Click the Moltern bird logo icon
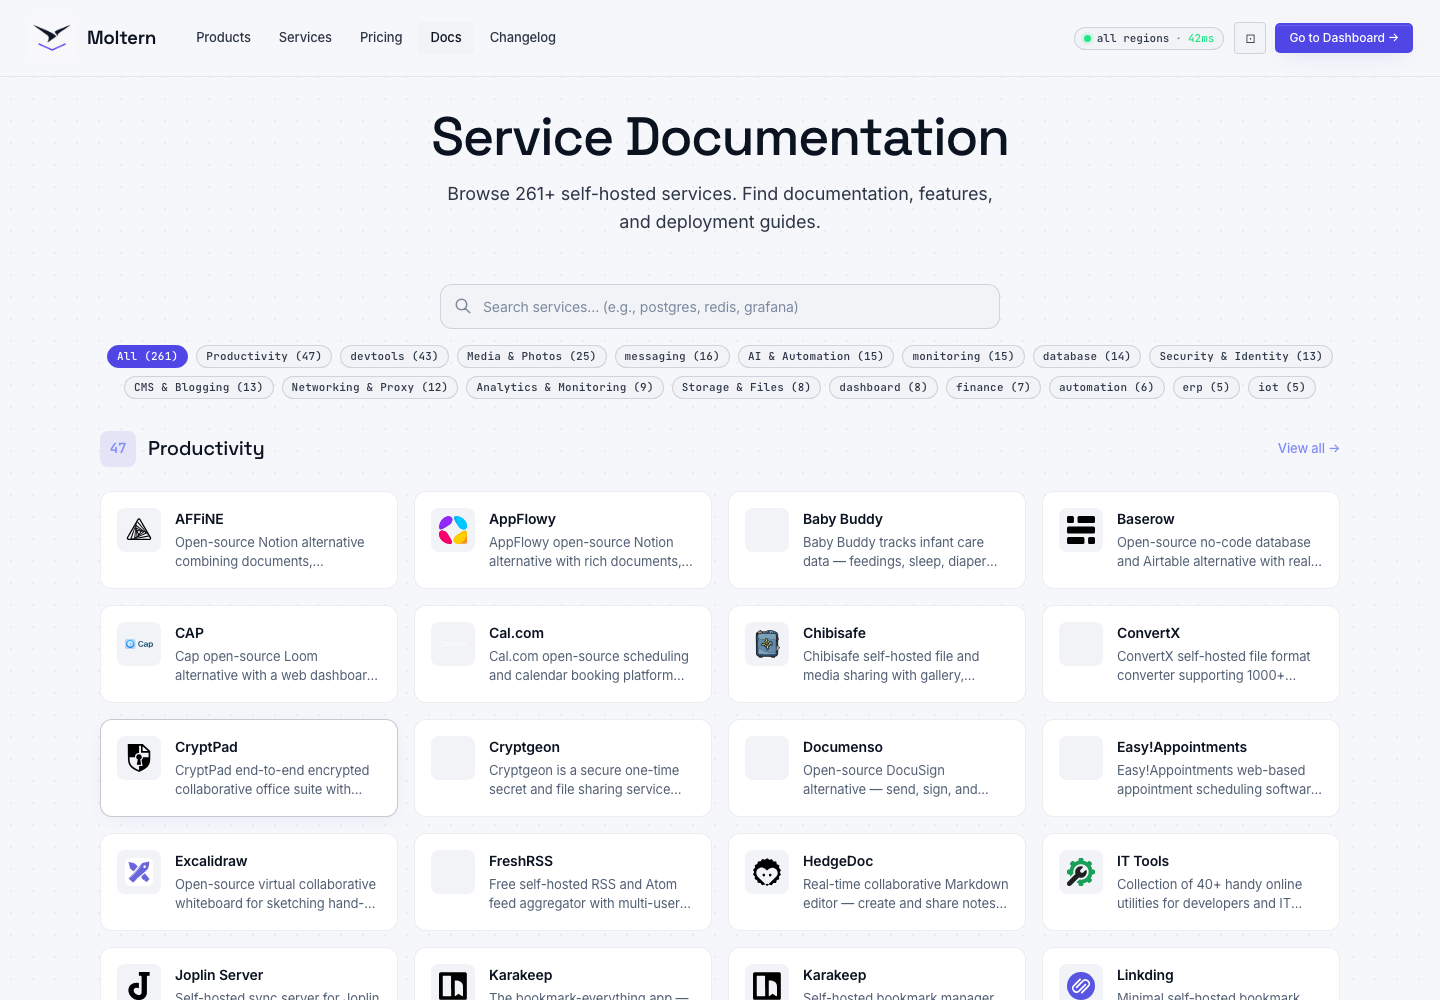The height and width of the screenshot is (1000, 1440). pyautogui.click(x=52, y=38)
